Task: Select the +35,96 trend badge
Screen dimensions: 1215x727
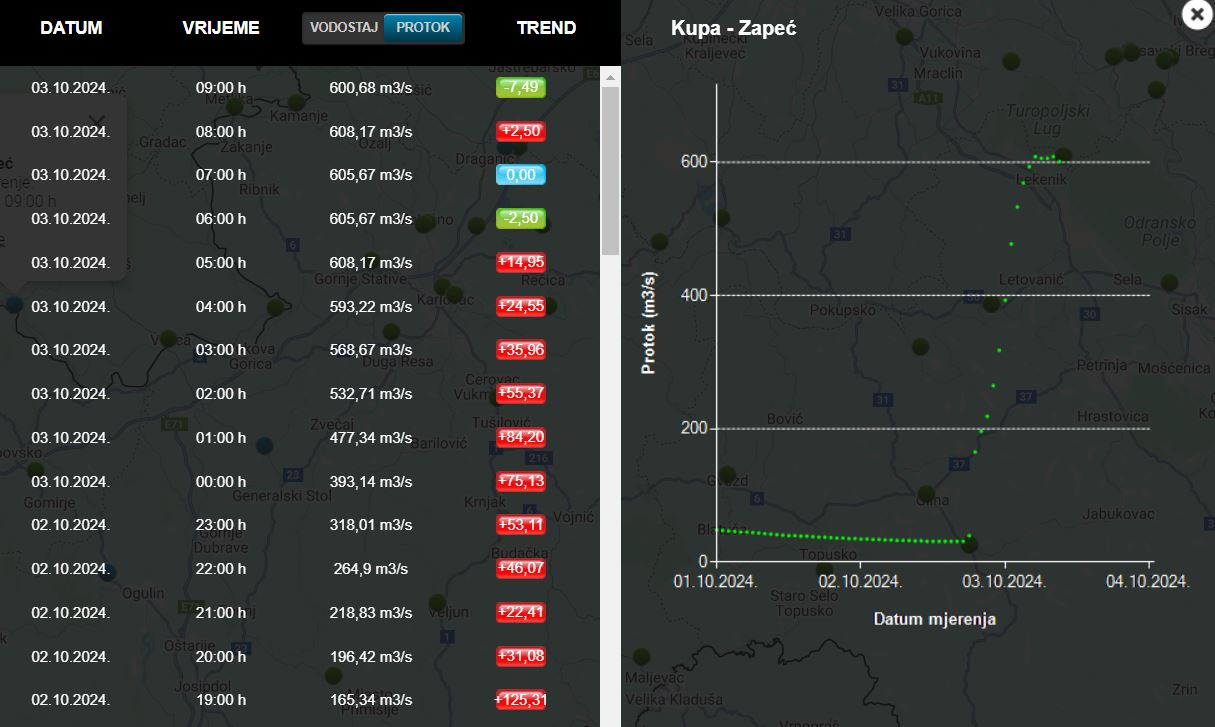Action: point(521,350)
